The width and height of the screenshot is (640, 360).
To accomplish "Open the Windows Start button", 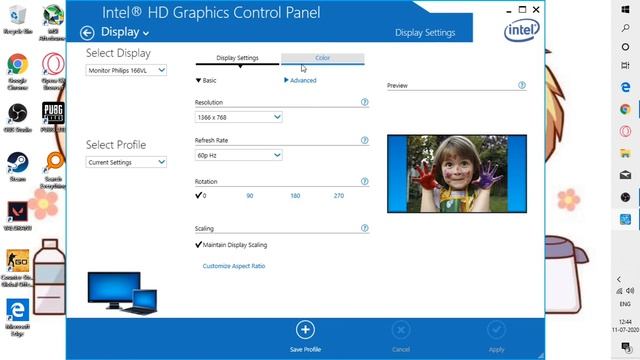I will (x=625, y=9).
